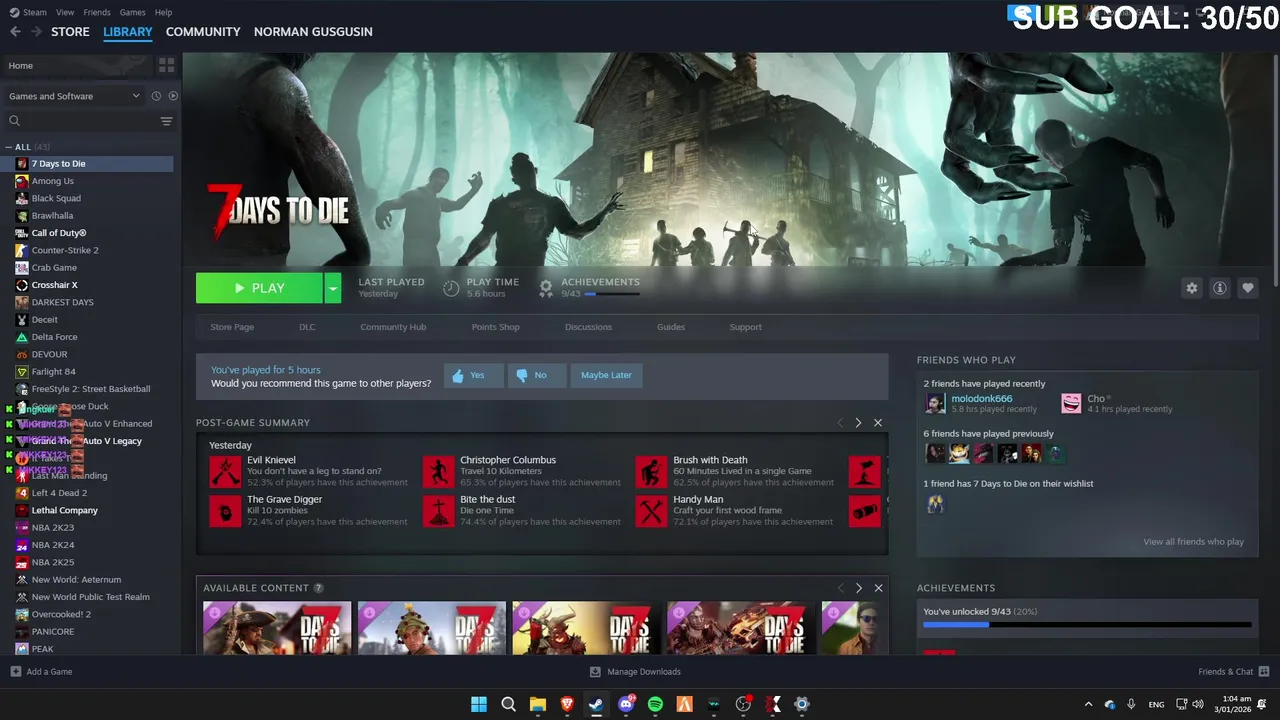Open the game's Community Hub link
Screen dimensions: 1280x720
click(x=393, y=327)
